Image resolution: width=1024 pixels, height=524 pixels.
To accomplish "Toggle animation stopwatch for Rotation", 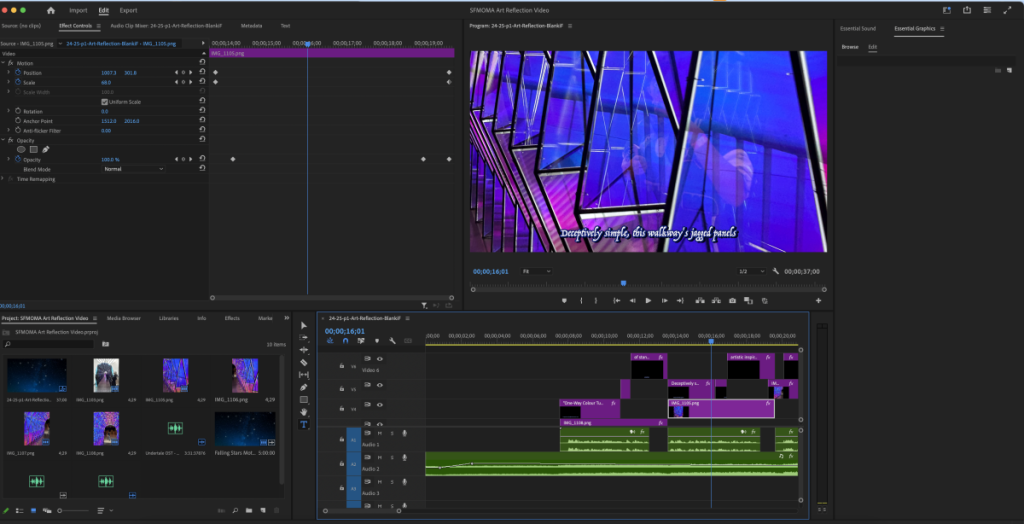I will tap(18, 112).
